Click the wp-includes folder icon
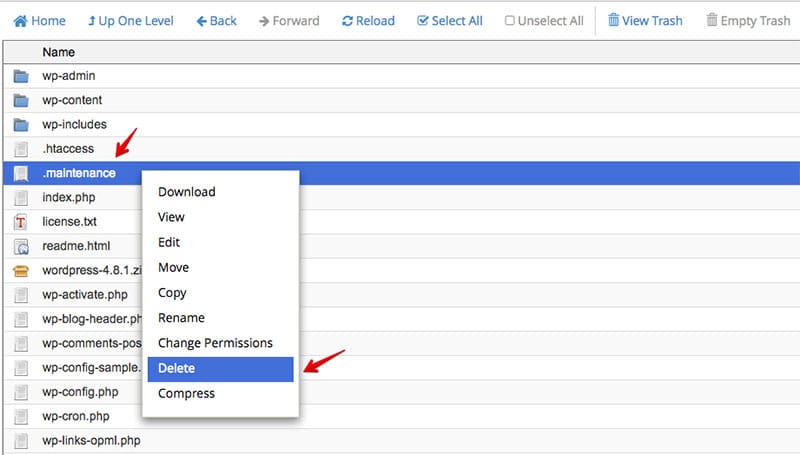This screenshot has height=455, width=800. pos(21,124)
